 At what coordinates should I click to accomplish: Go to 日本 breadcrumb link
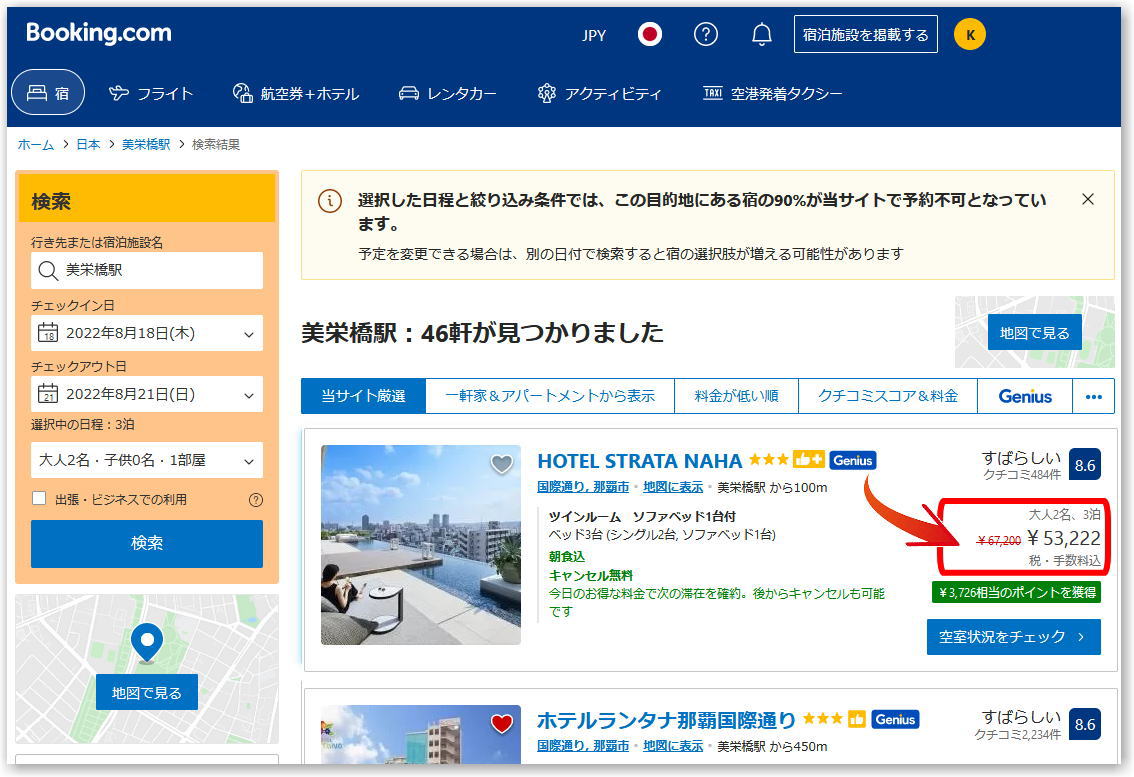click(88, 145)
